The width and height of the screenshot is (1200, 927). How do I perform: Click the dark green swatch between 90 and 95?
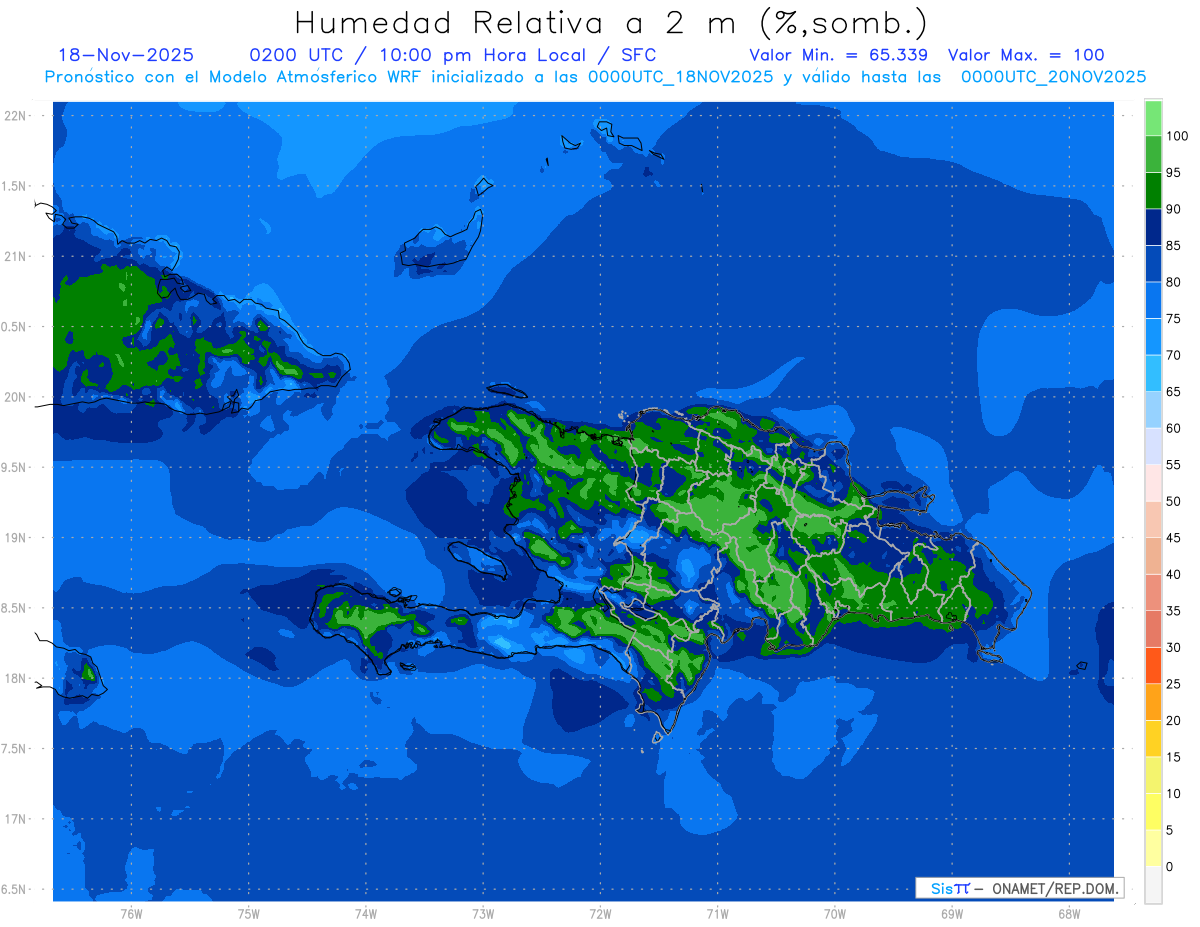(1153, 191)
